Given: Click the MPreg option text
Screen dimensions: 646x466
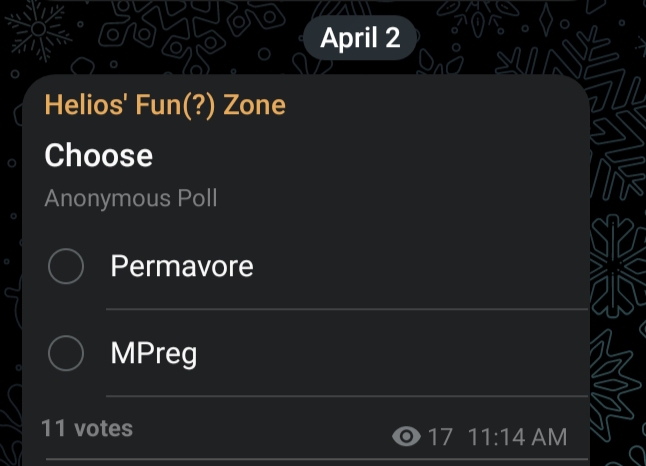Looking at the screenshot, I should (154, 353).
